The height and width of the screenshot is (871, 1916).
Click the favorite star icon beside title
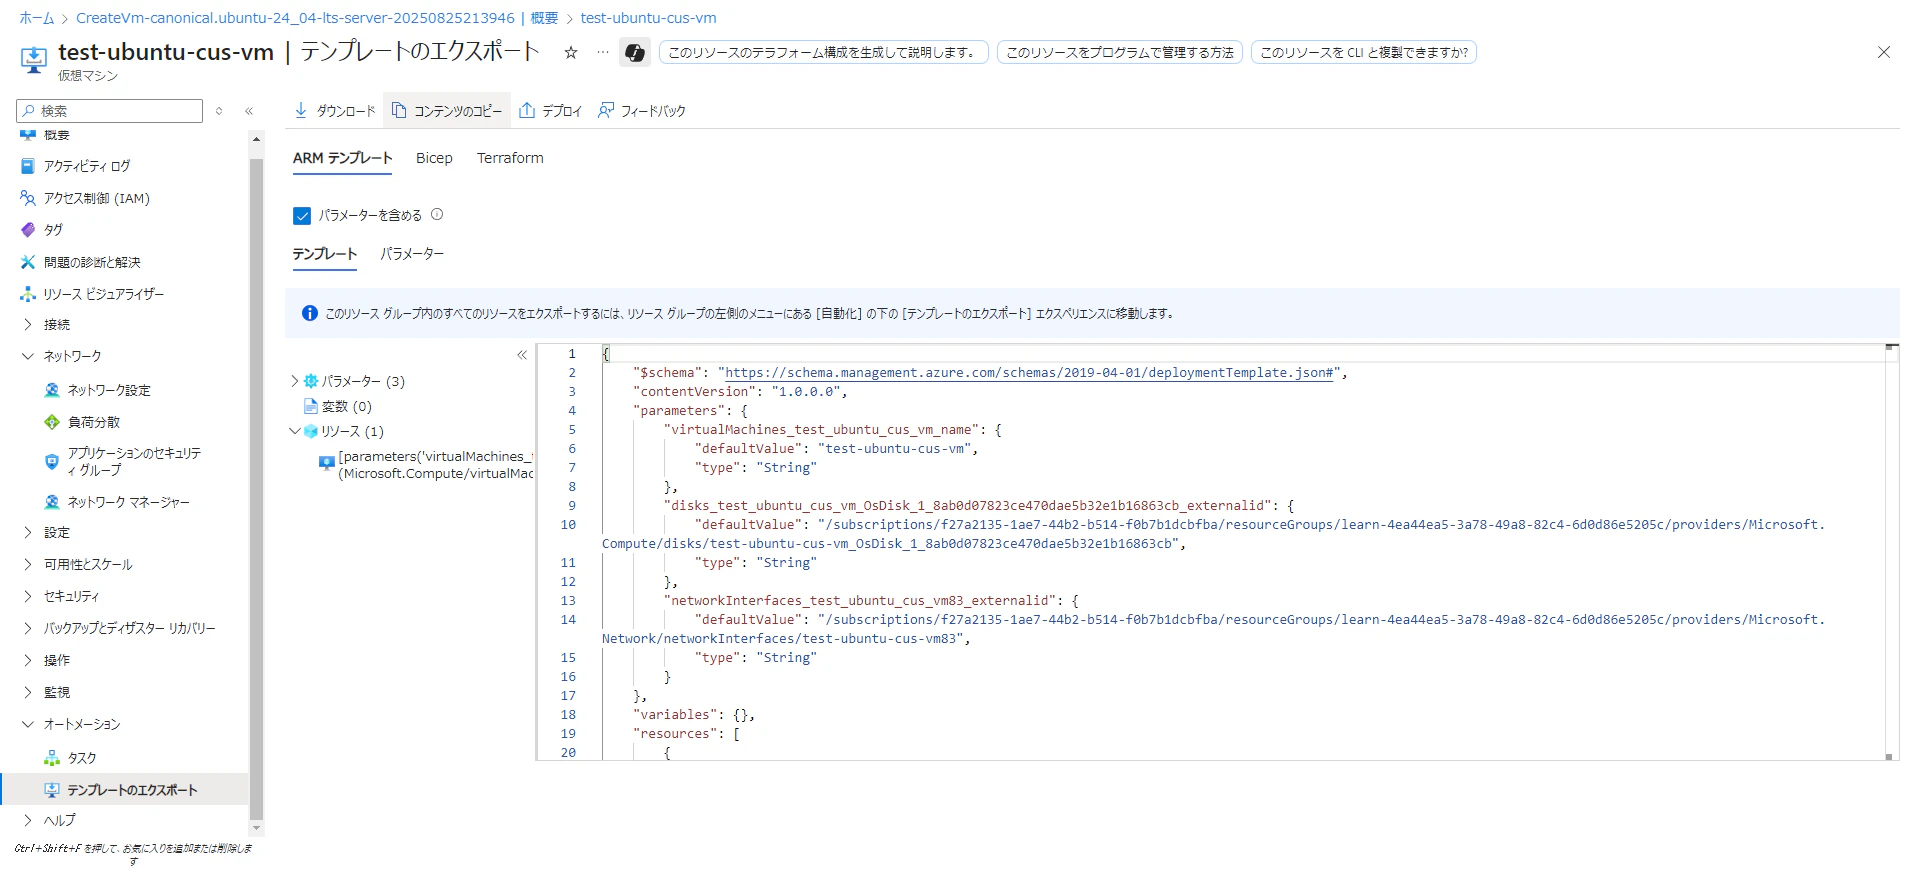pyautogui.click(x=571, y=52)
